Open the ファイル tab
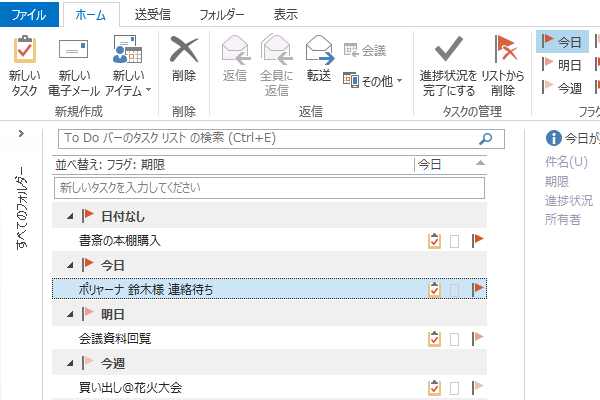Screen dimensions: 600x400 coord(29,15)
